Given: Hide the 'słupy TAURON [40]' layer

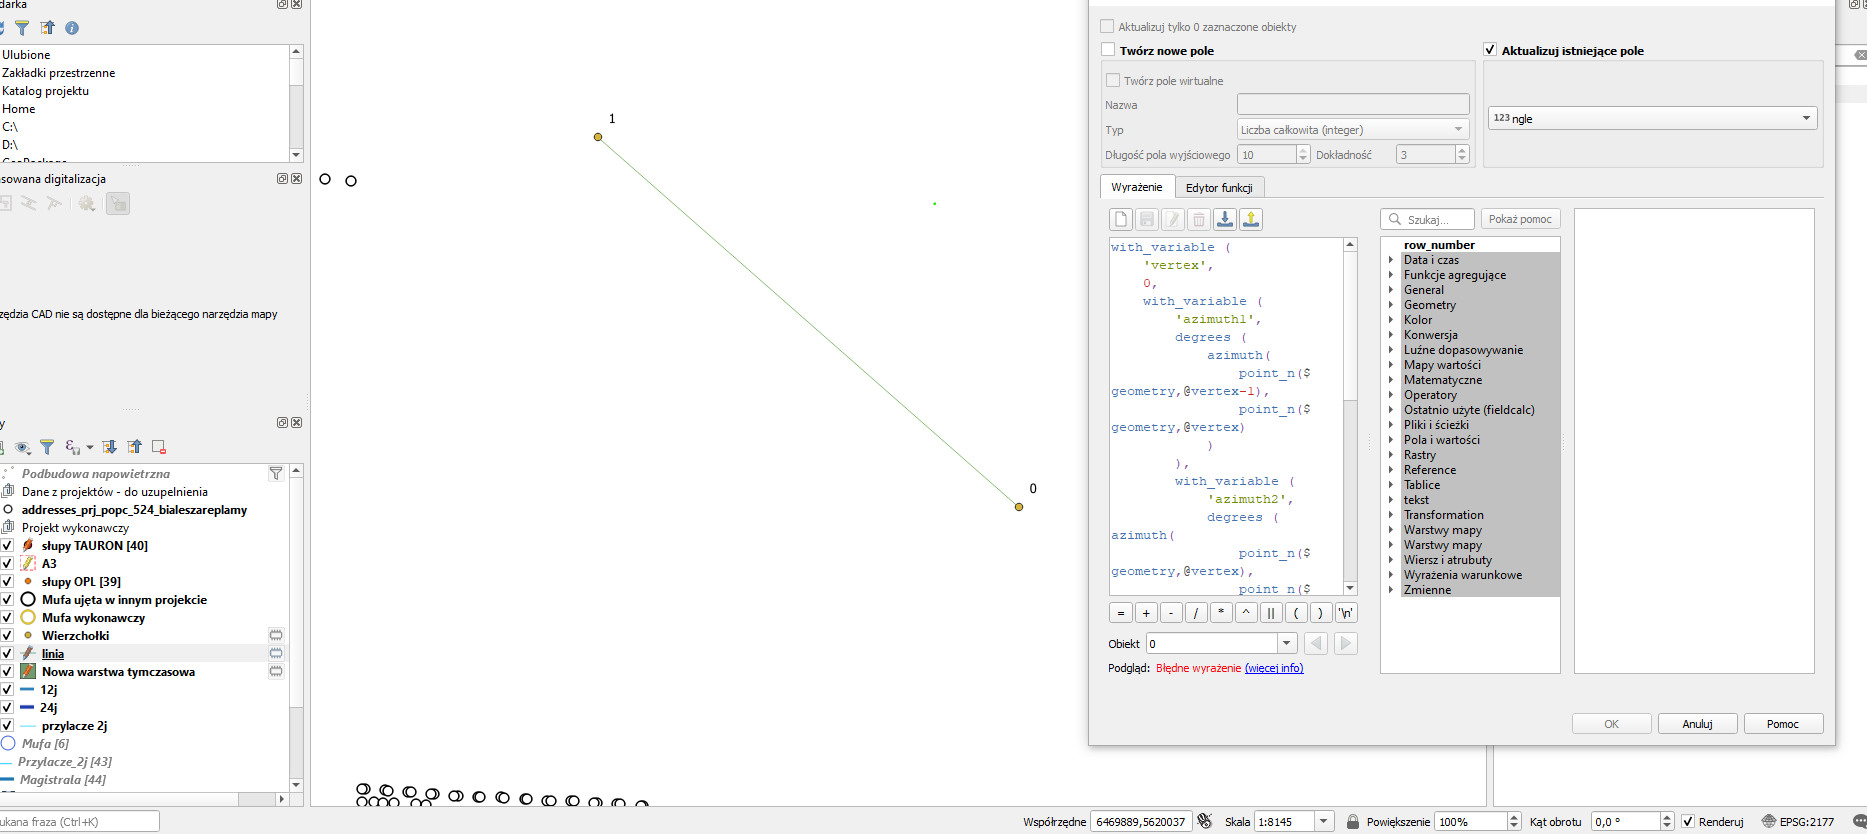Looking at the screenshot, I should 7,545.
